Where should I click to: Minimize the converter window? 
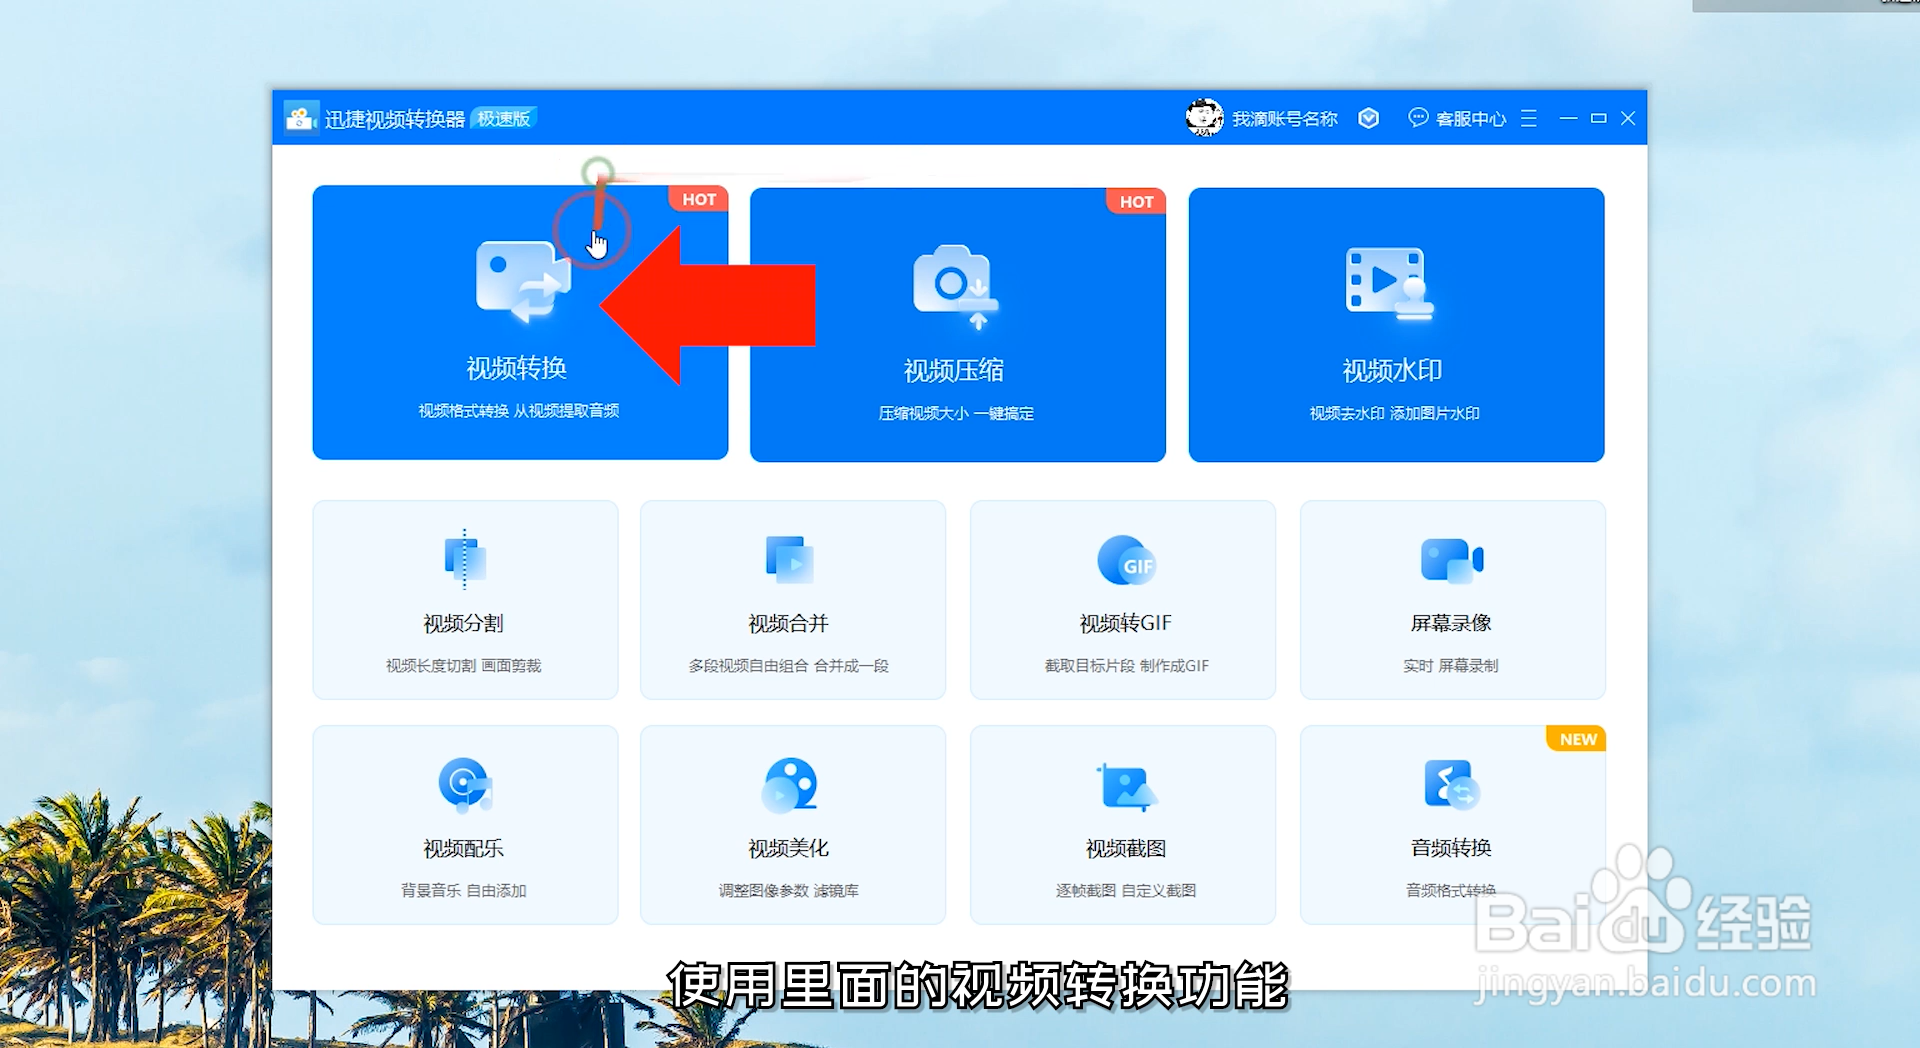[1568, 118]
